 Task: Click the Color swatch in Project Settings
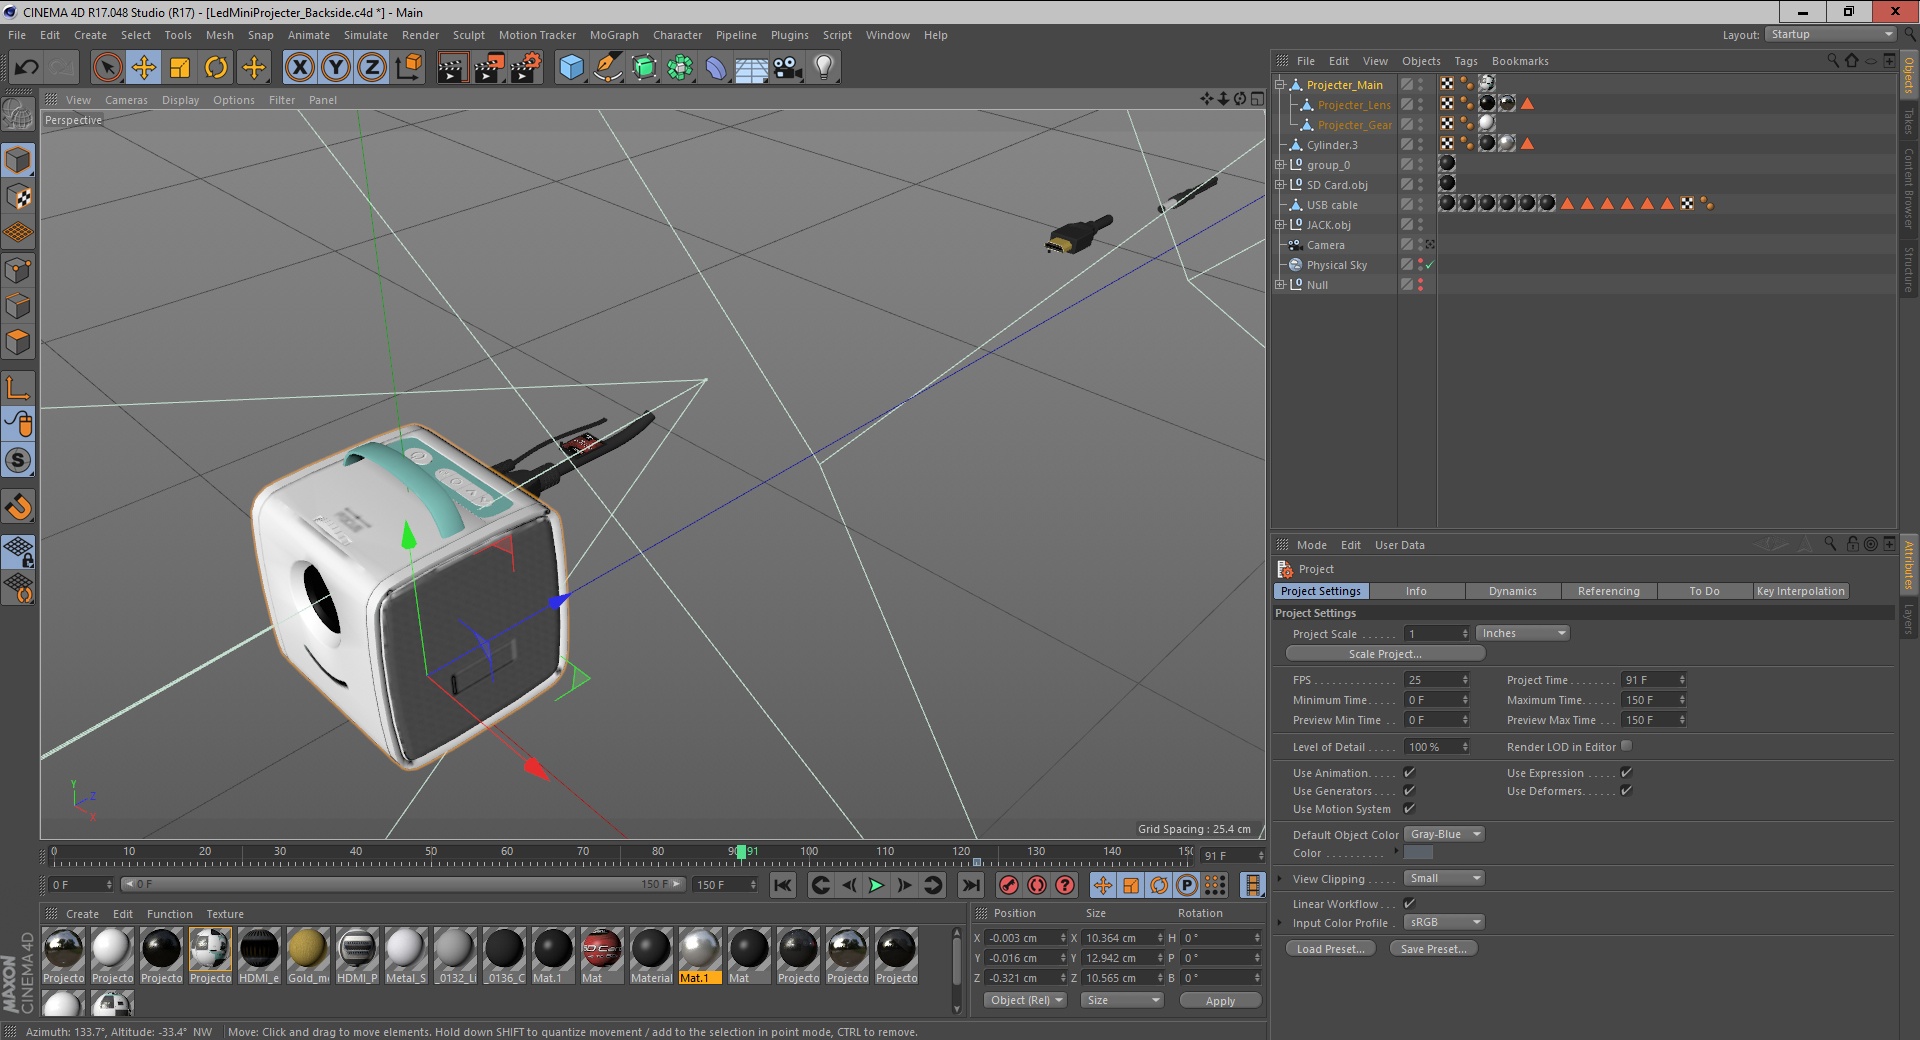(1418, 853)
